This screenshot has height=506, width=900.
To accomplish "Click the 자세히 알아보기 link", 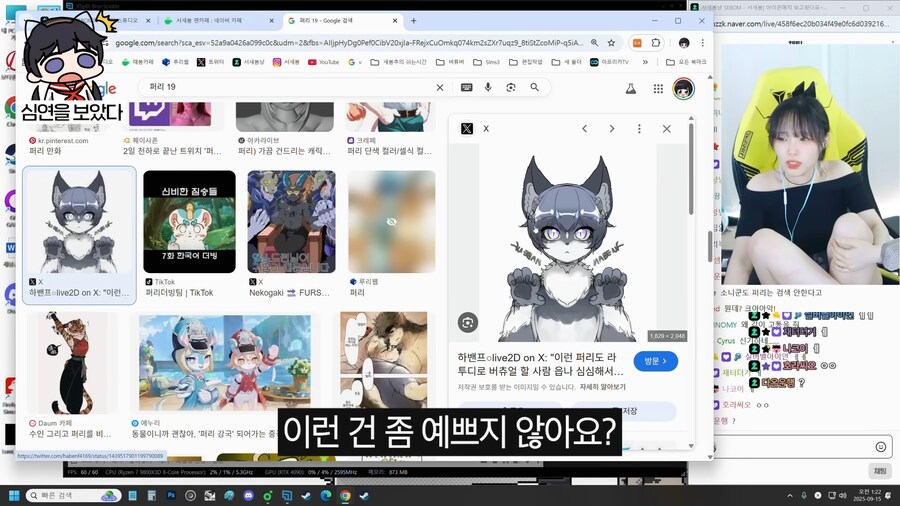I will (x=603, y=387).
